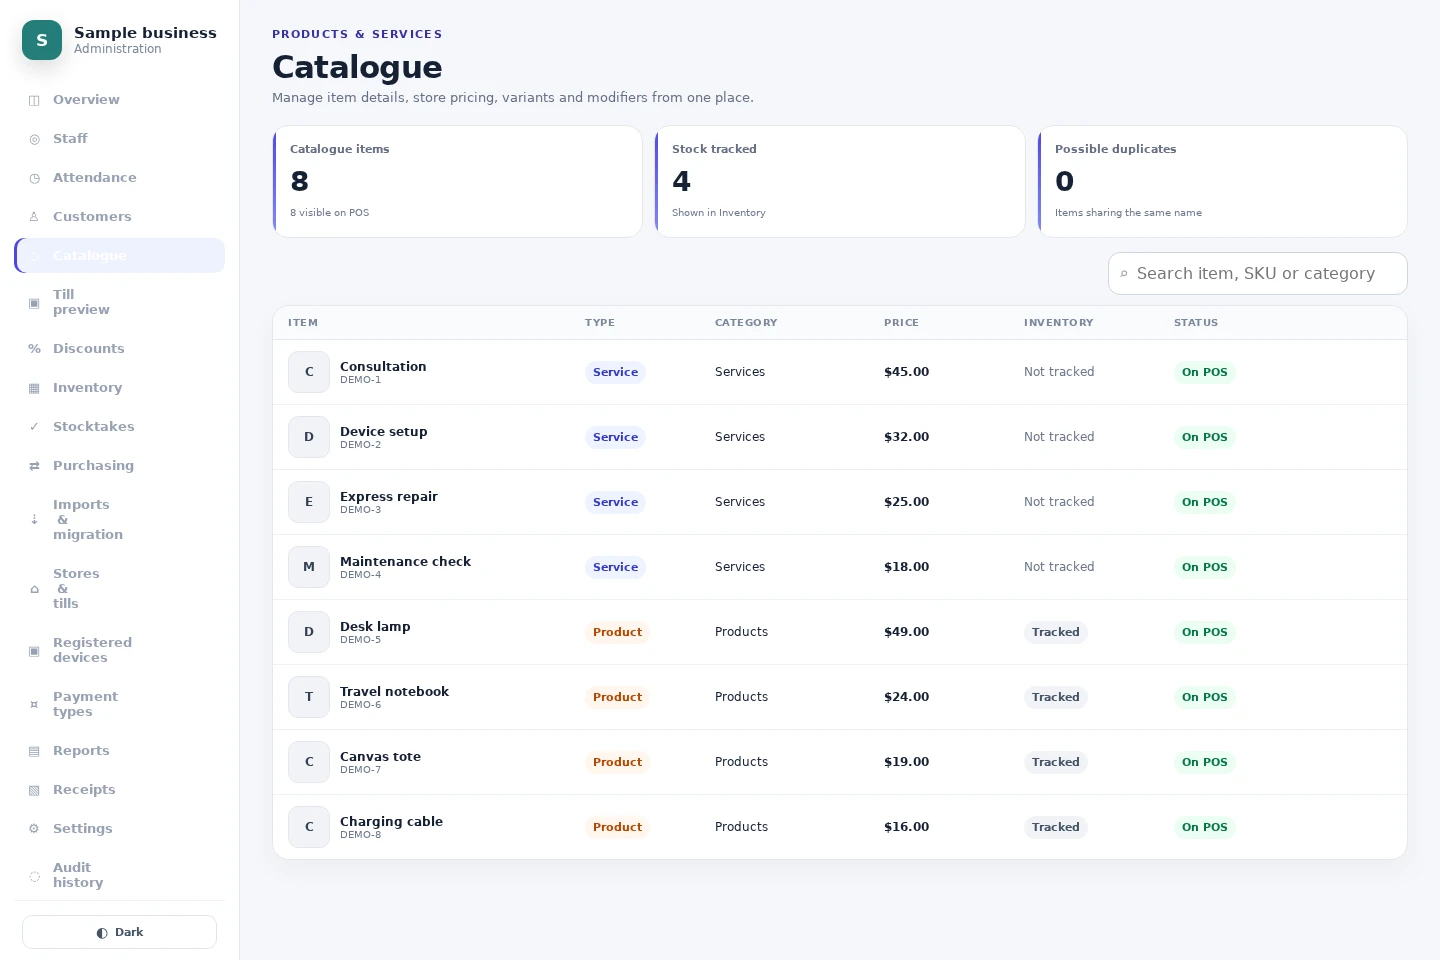The height and width of the screenshot is (960, 1440).
Task: Click the Device setup letter avatar
Action: click(x=309, y=437)
